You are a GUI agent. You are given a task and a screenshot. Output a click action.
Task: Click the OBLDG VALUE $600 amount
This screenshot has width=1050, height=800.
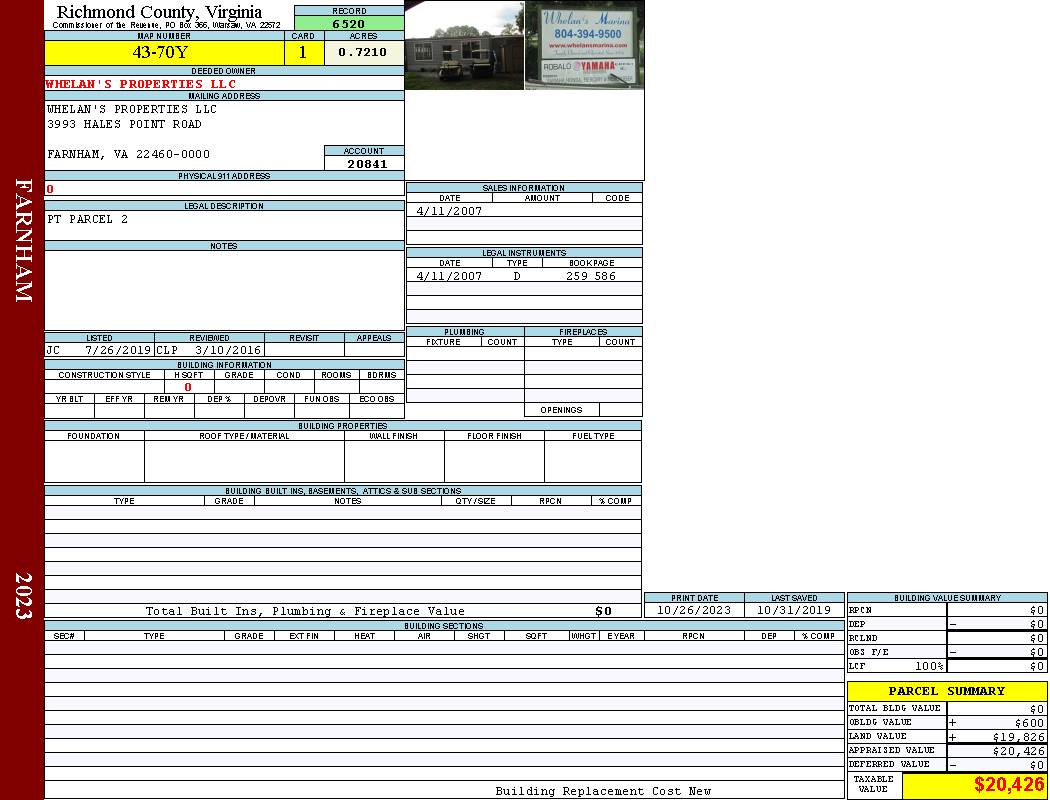coord(1029,723)
